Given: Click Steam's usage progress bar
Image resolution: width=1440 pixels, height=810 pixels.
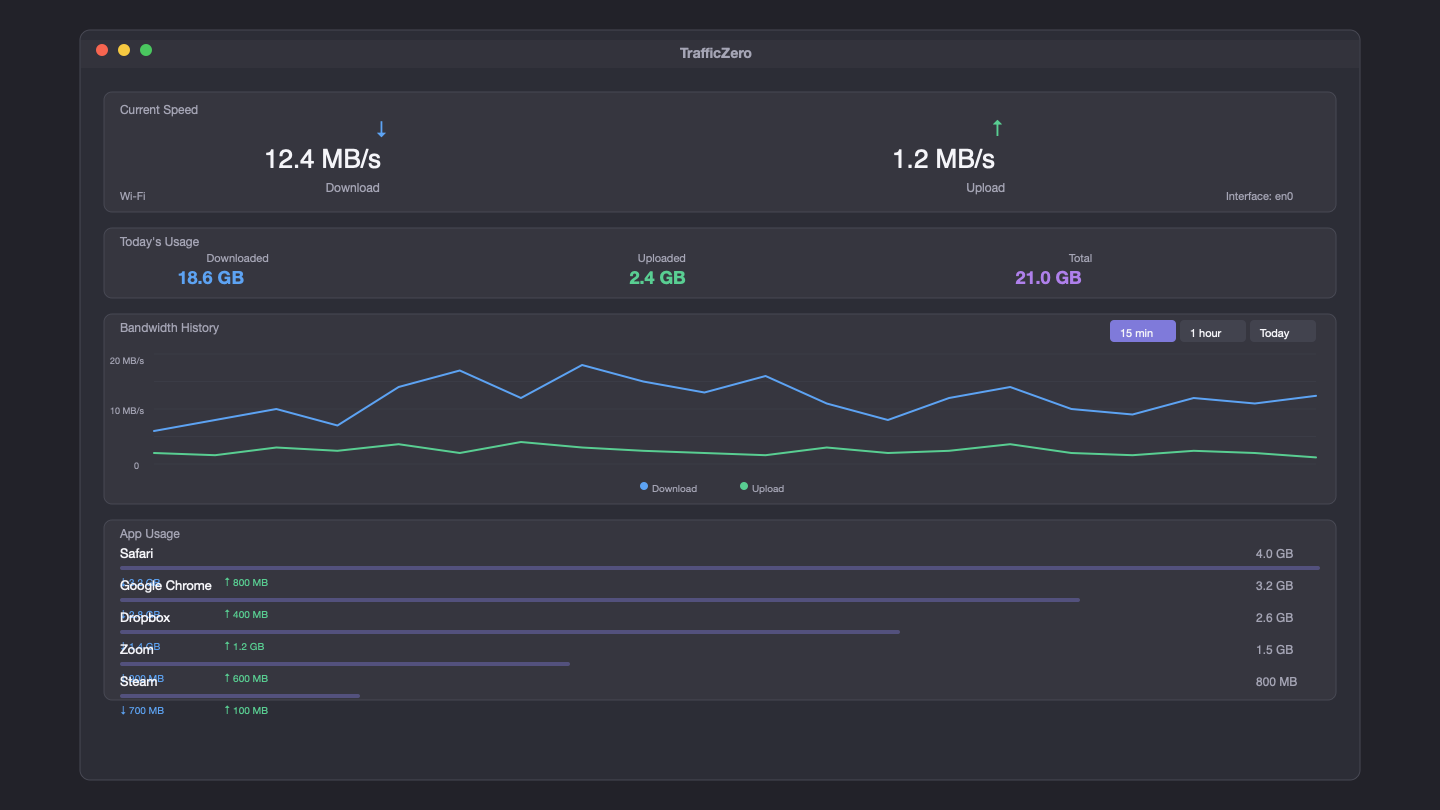Looking at the screenshot, I should point(240,696).
